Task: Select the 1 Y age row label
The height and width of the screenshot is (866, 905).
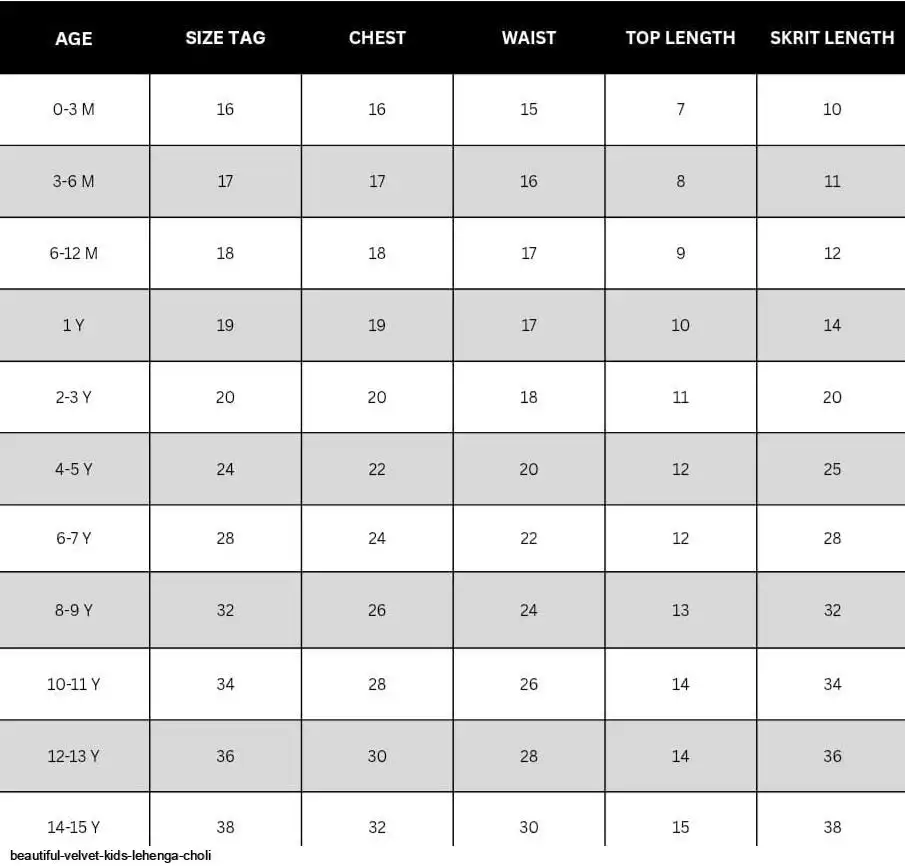Action: tap(74, 325)
